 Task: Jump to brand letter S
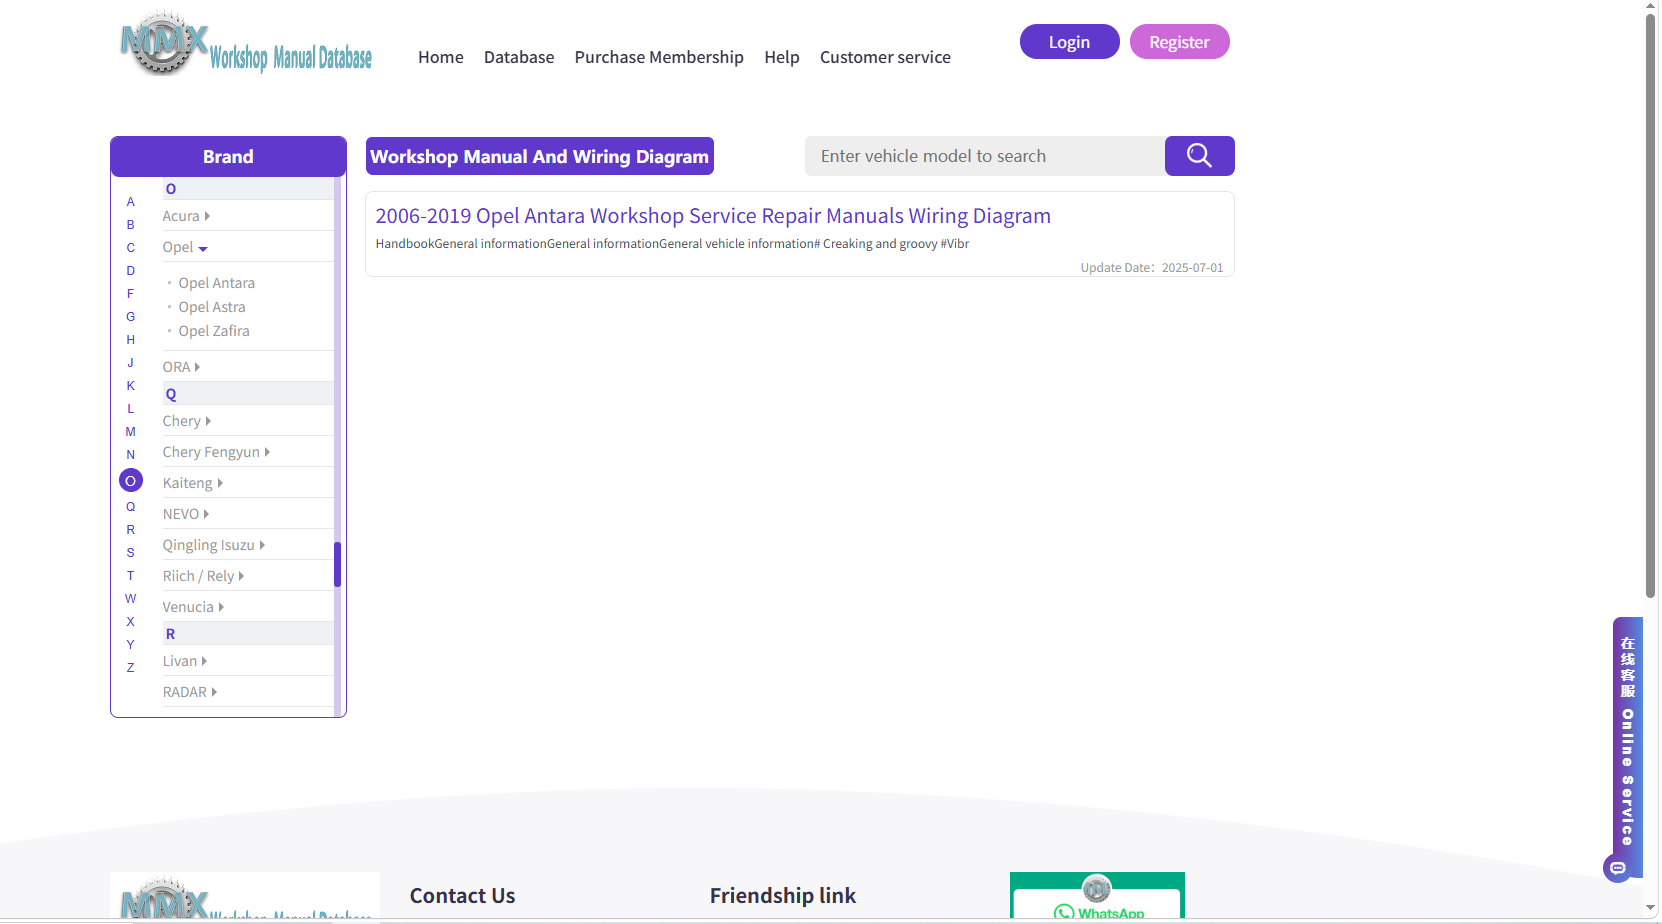(x=130, y=553)
